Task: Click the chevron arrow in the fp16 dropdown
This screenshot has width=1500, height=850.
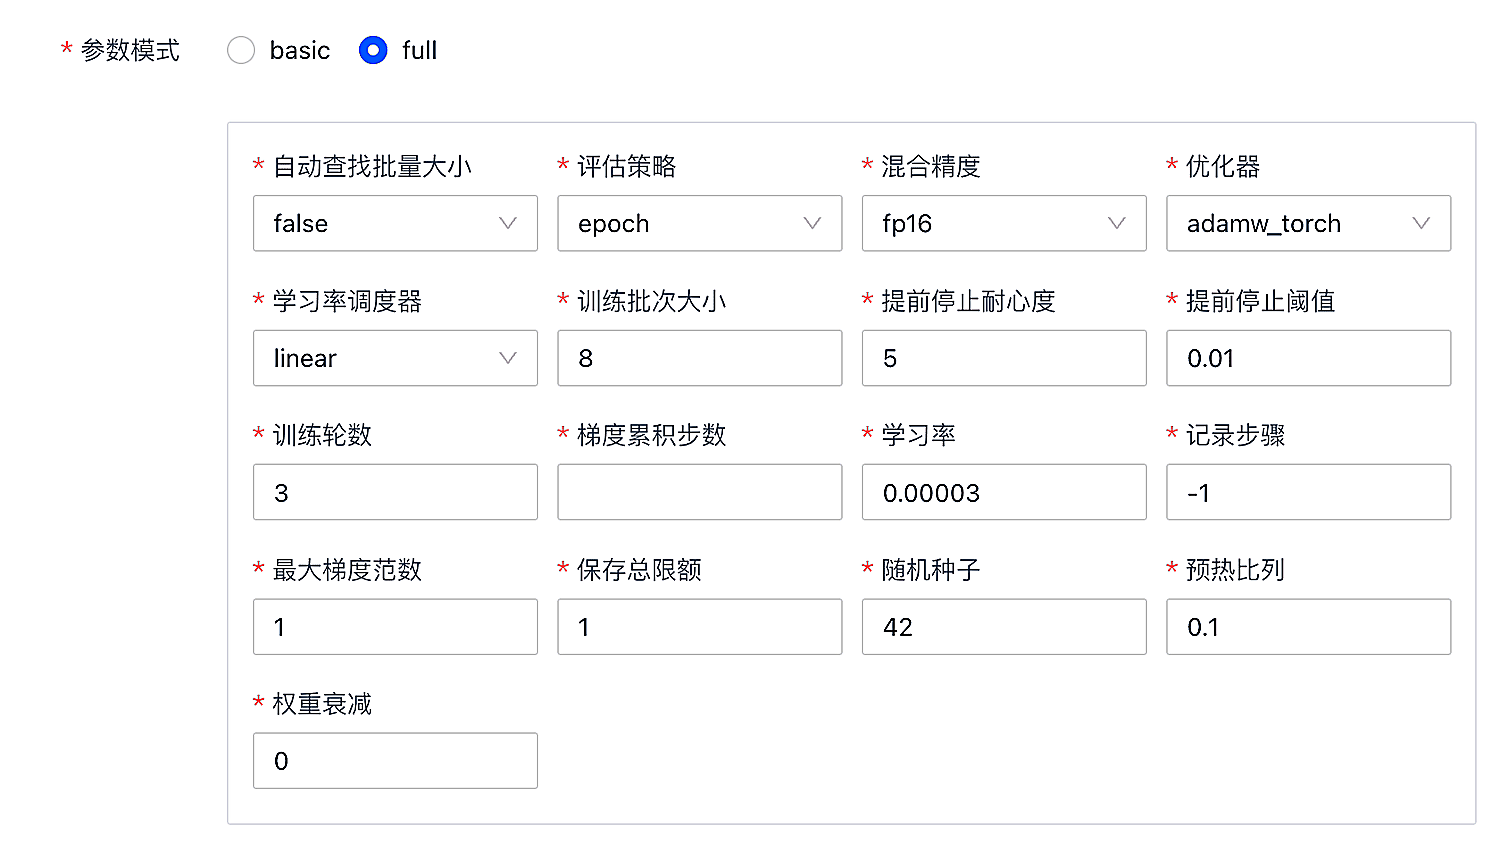Action: [1117, 223]
